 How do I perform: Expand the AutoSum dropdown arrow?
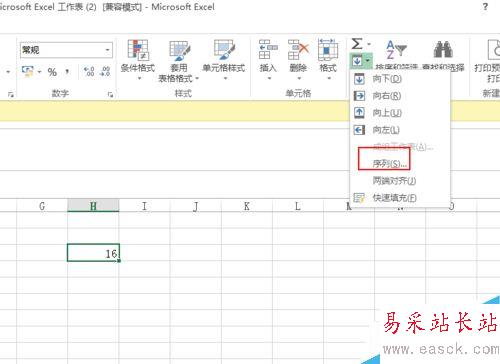tap(369, 44)
